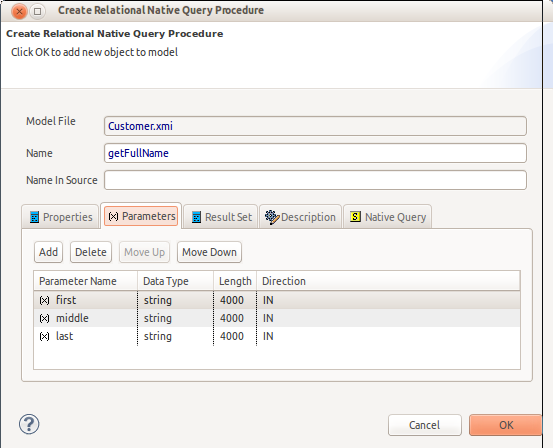553x448 pixels.
Task: Click the empty Name In Source field
Action: [315, 180]
